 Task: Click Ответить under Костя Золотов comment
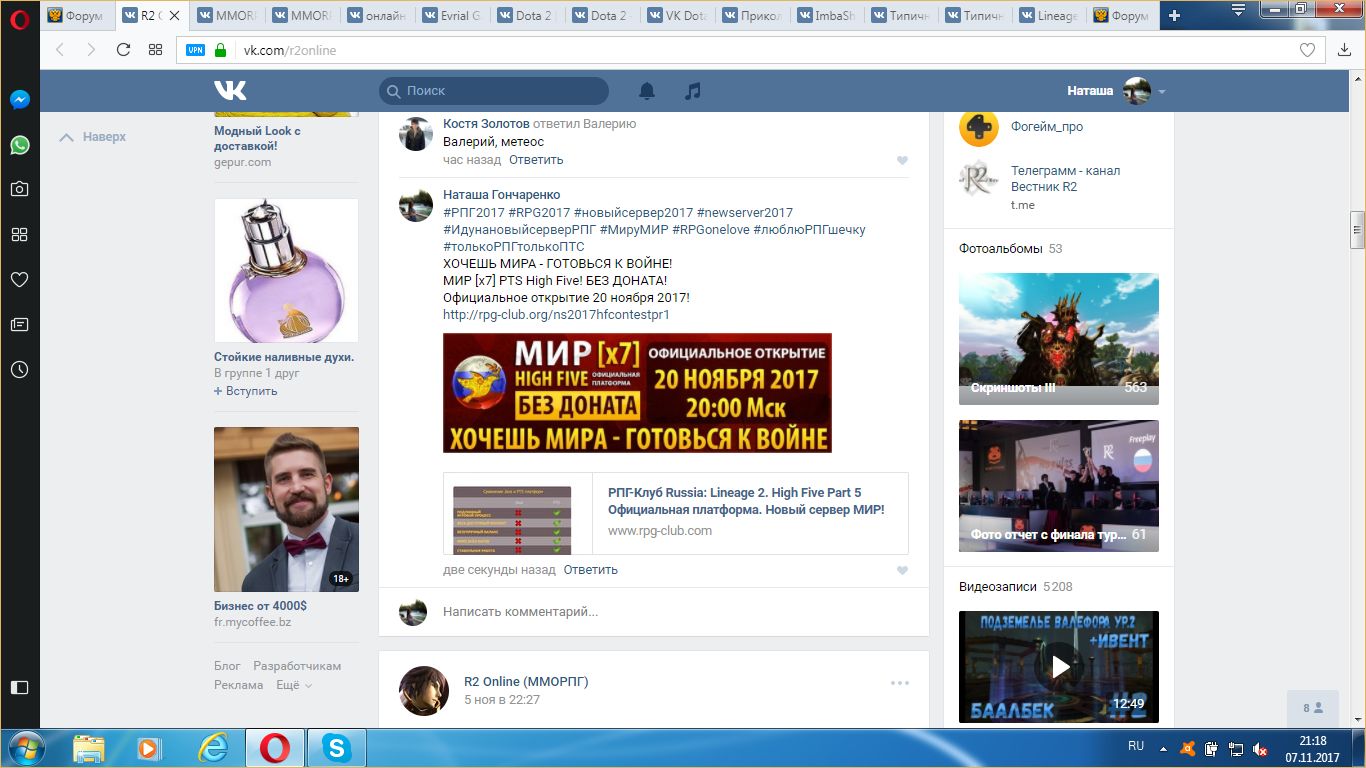pyautogui.click(x=536, y=160)
